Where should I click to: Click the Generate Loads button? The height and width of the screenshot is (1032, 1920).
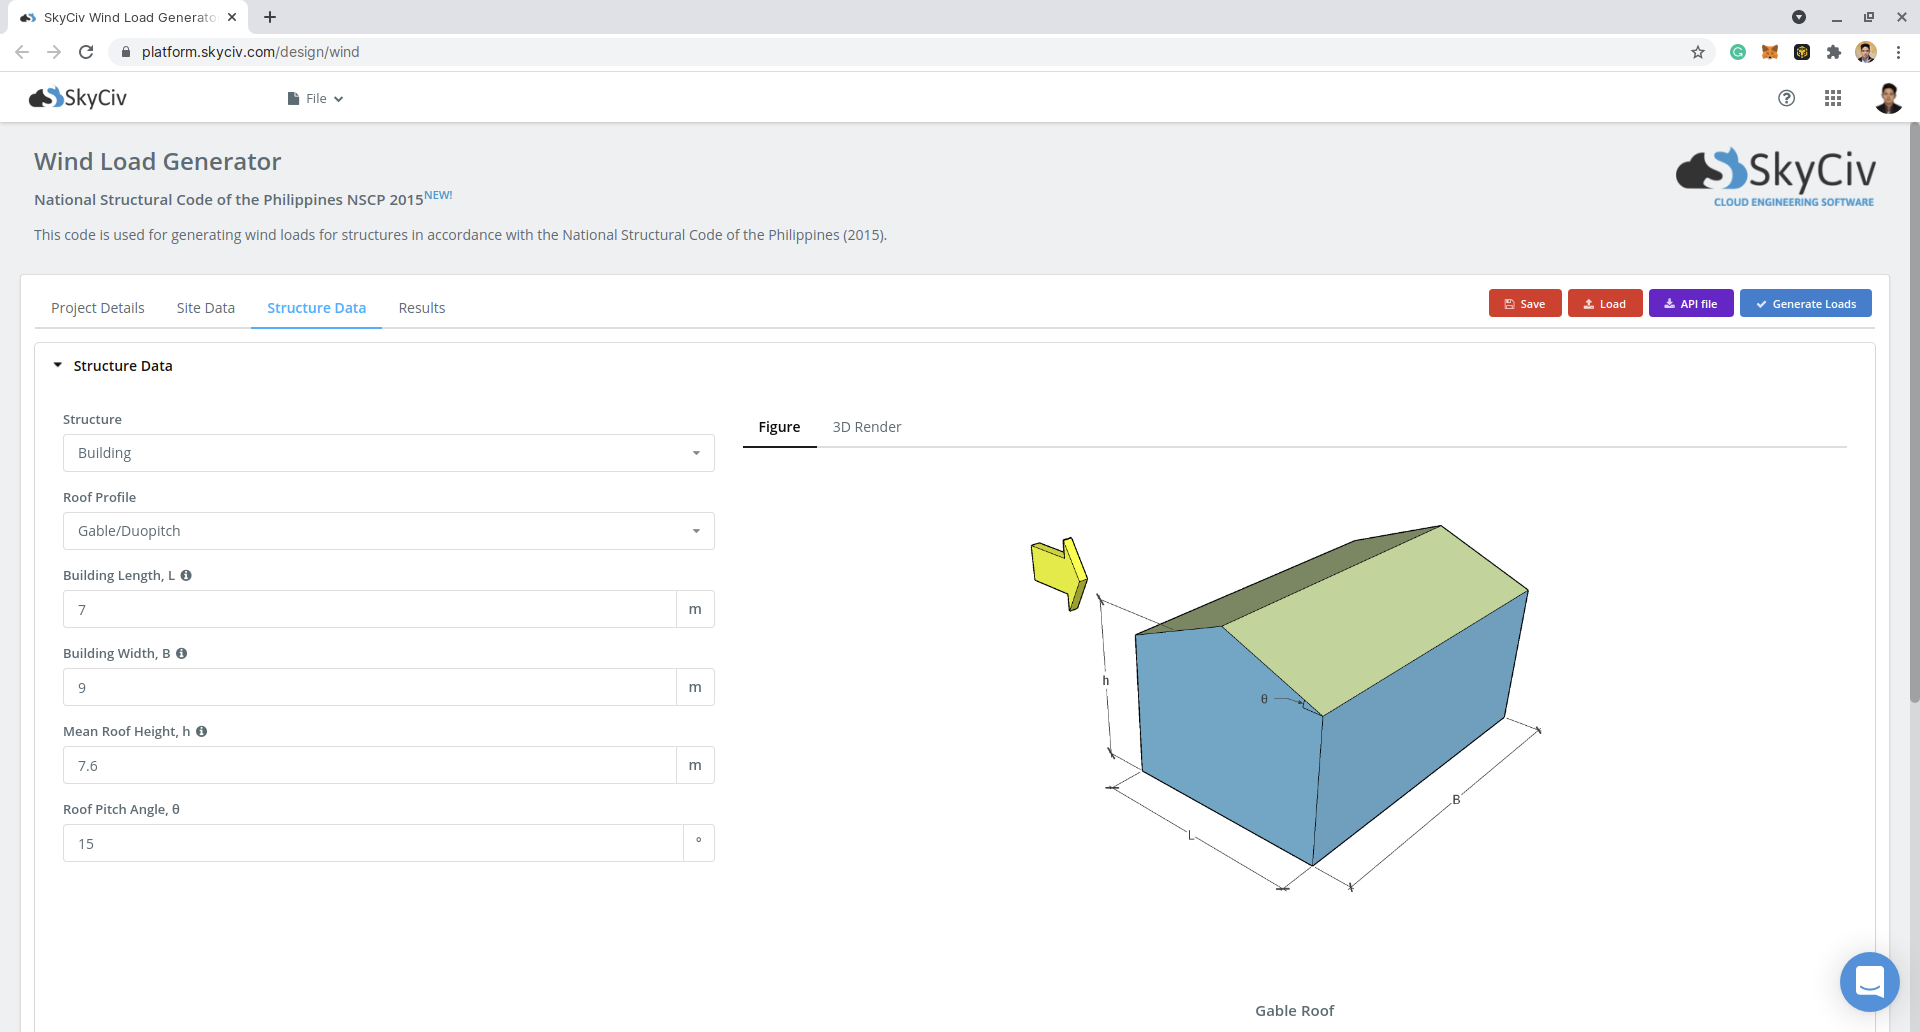tap(1805, 304)
